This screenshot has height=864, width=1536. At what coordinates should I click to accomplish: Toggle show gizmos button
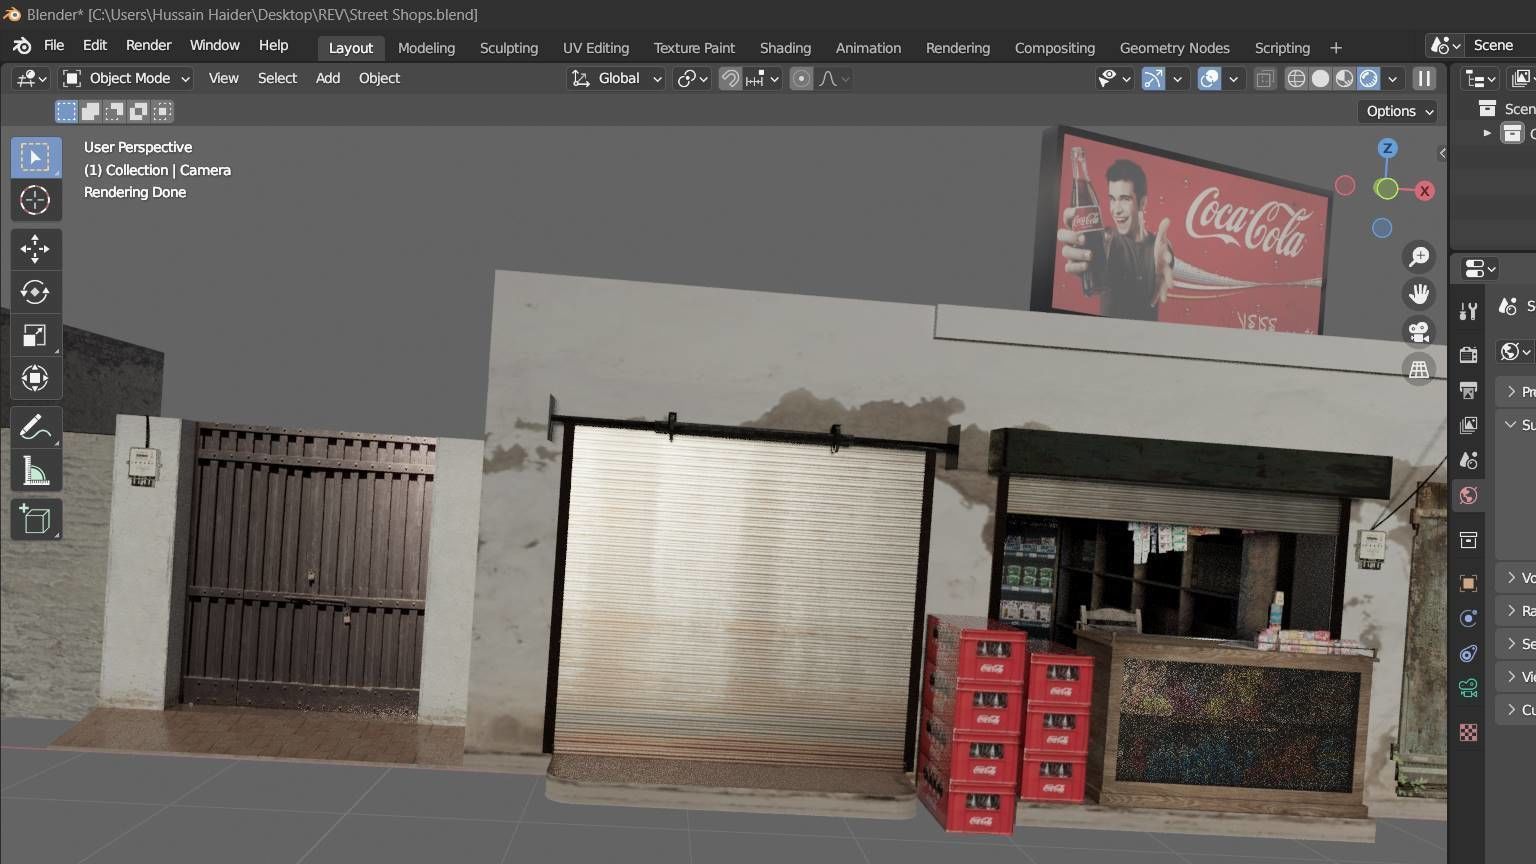pyautogui.click(x=1153, y=78)
